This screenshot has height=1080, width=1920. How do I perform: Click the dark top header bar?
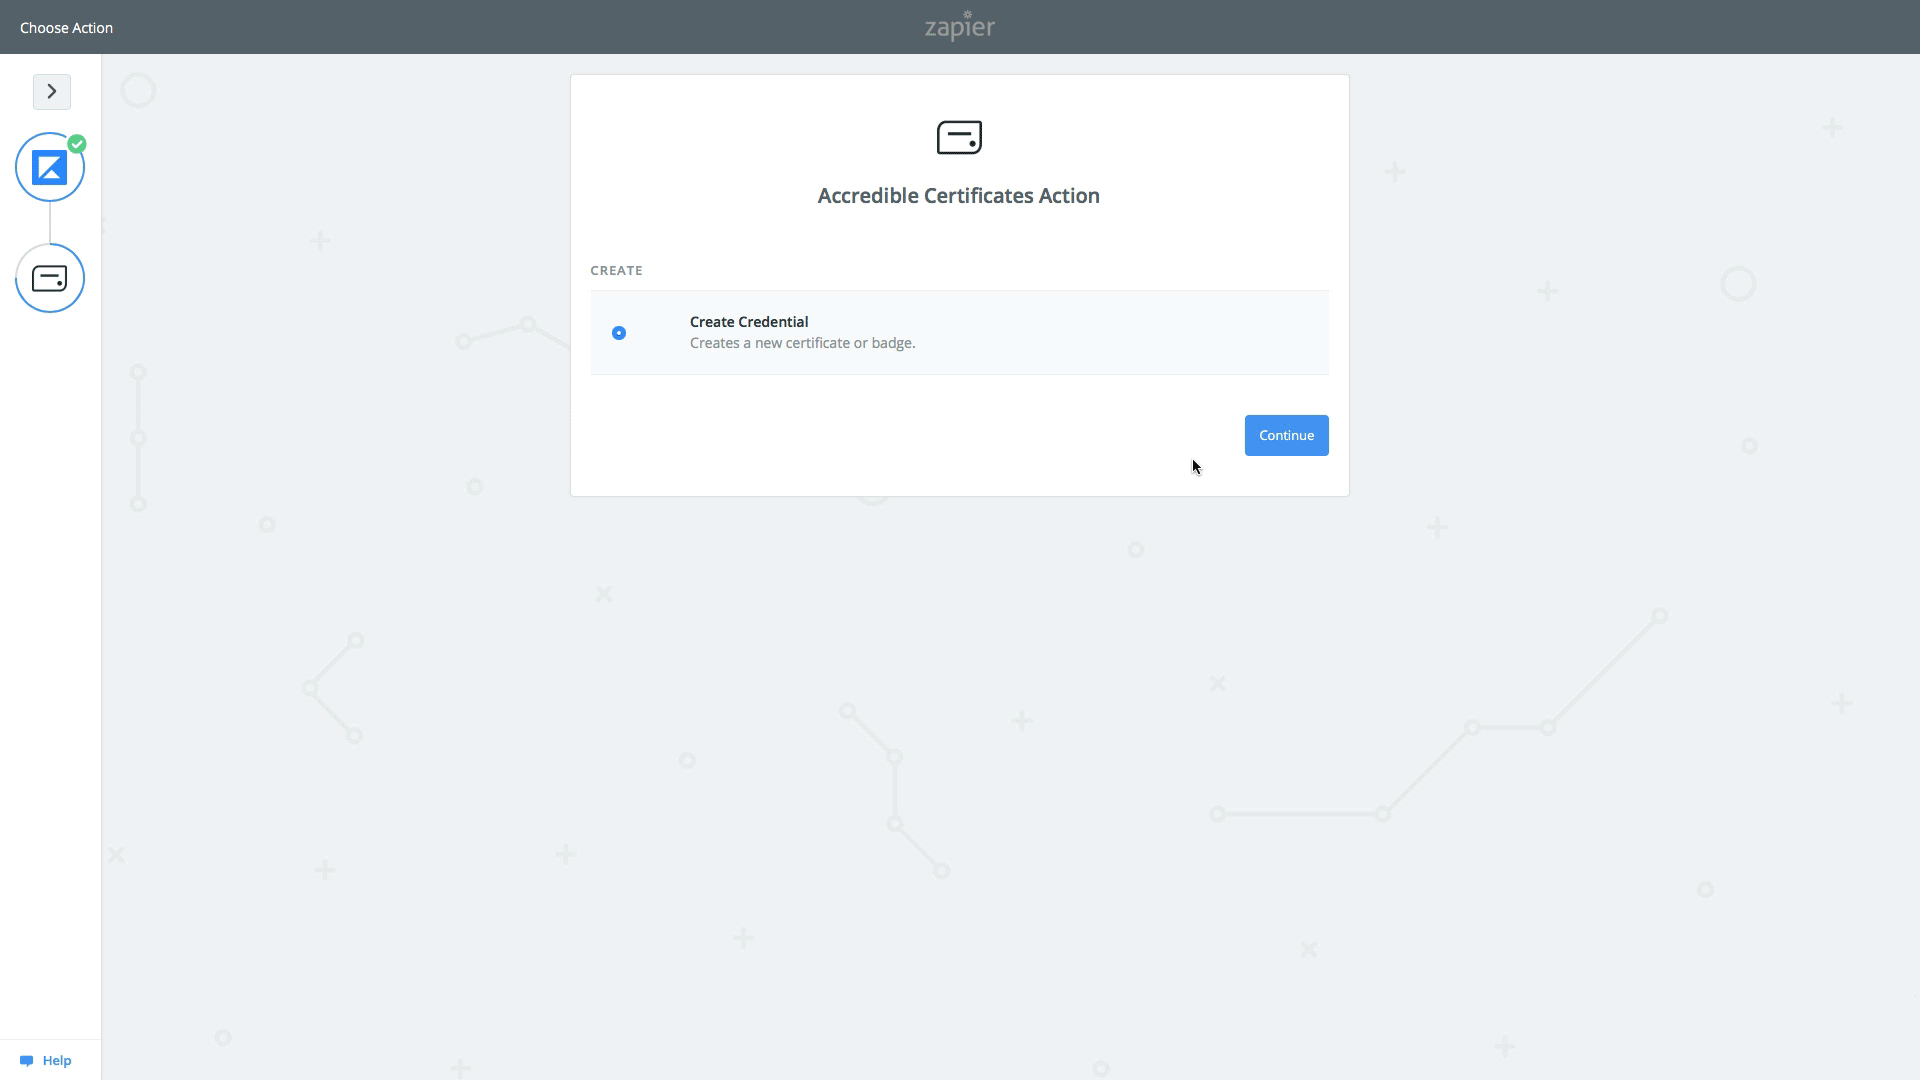click(1500, 27)
